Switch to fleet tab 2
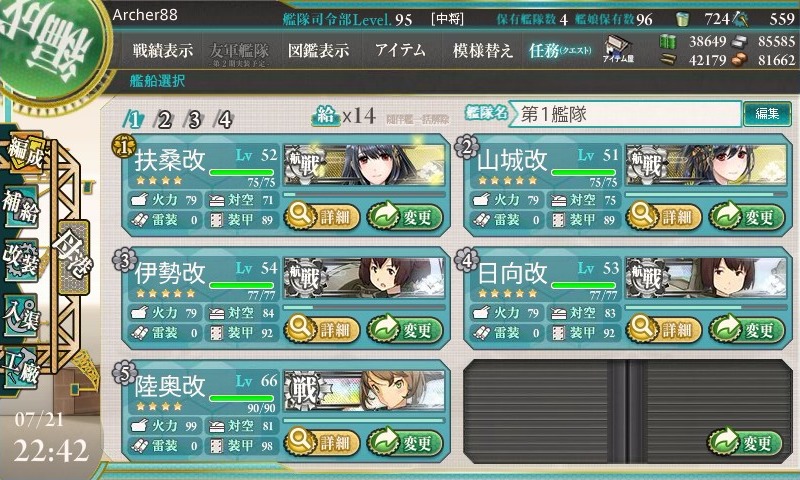This screenshot has height=480, width=800. click(164, 120)
